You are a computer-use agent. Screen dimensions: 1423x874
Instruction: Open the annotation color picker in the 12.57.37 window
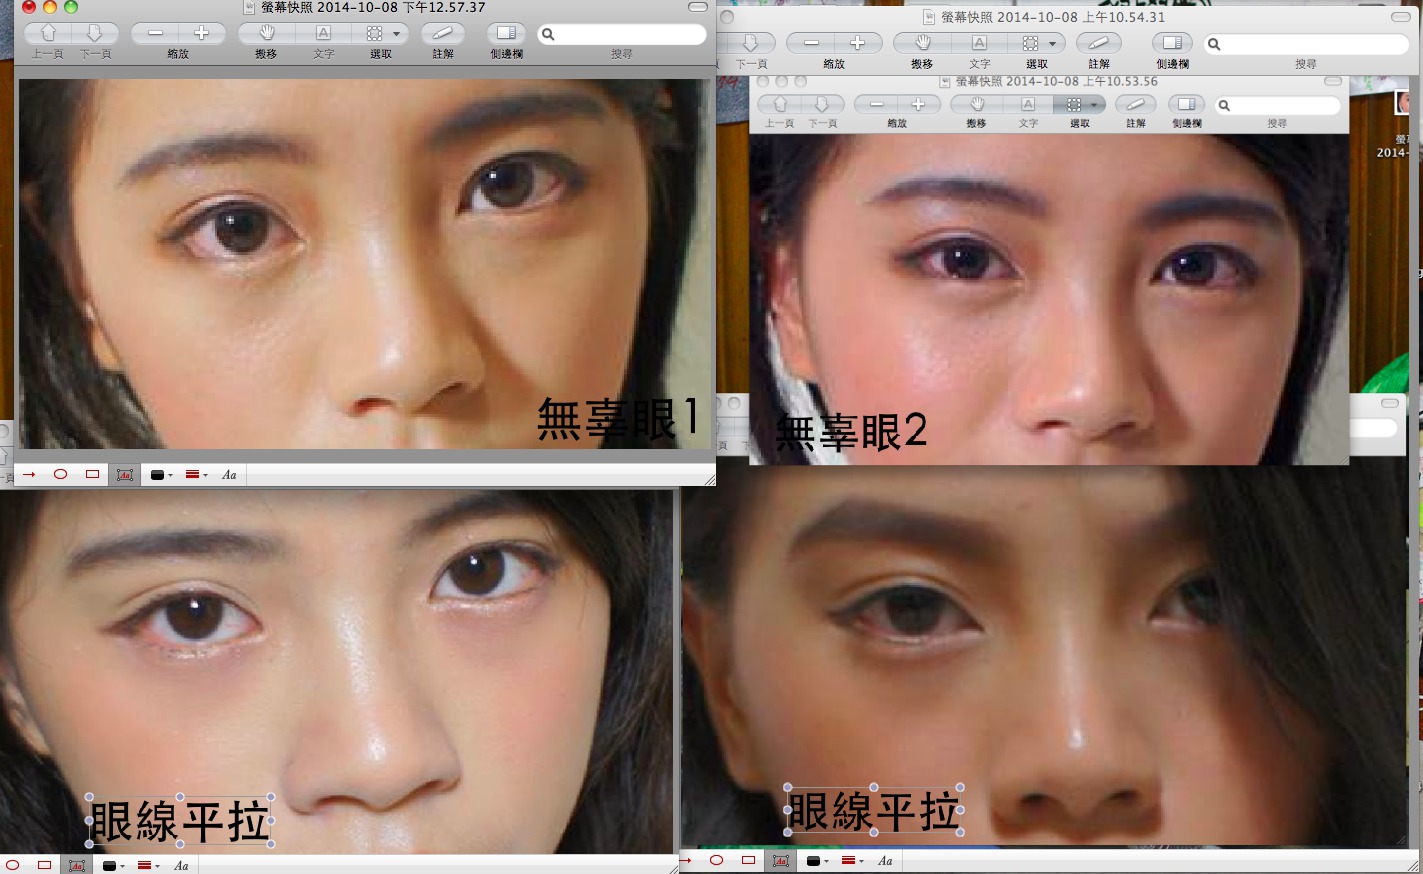click(x=161, y=475)
